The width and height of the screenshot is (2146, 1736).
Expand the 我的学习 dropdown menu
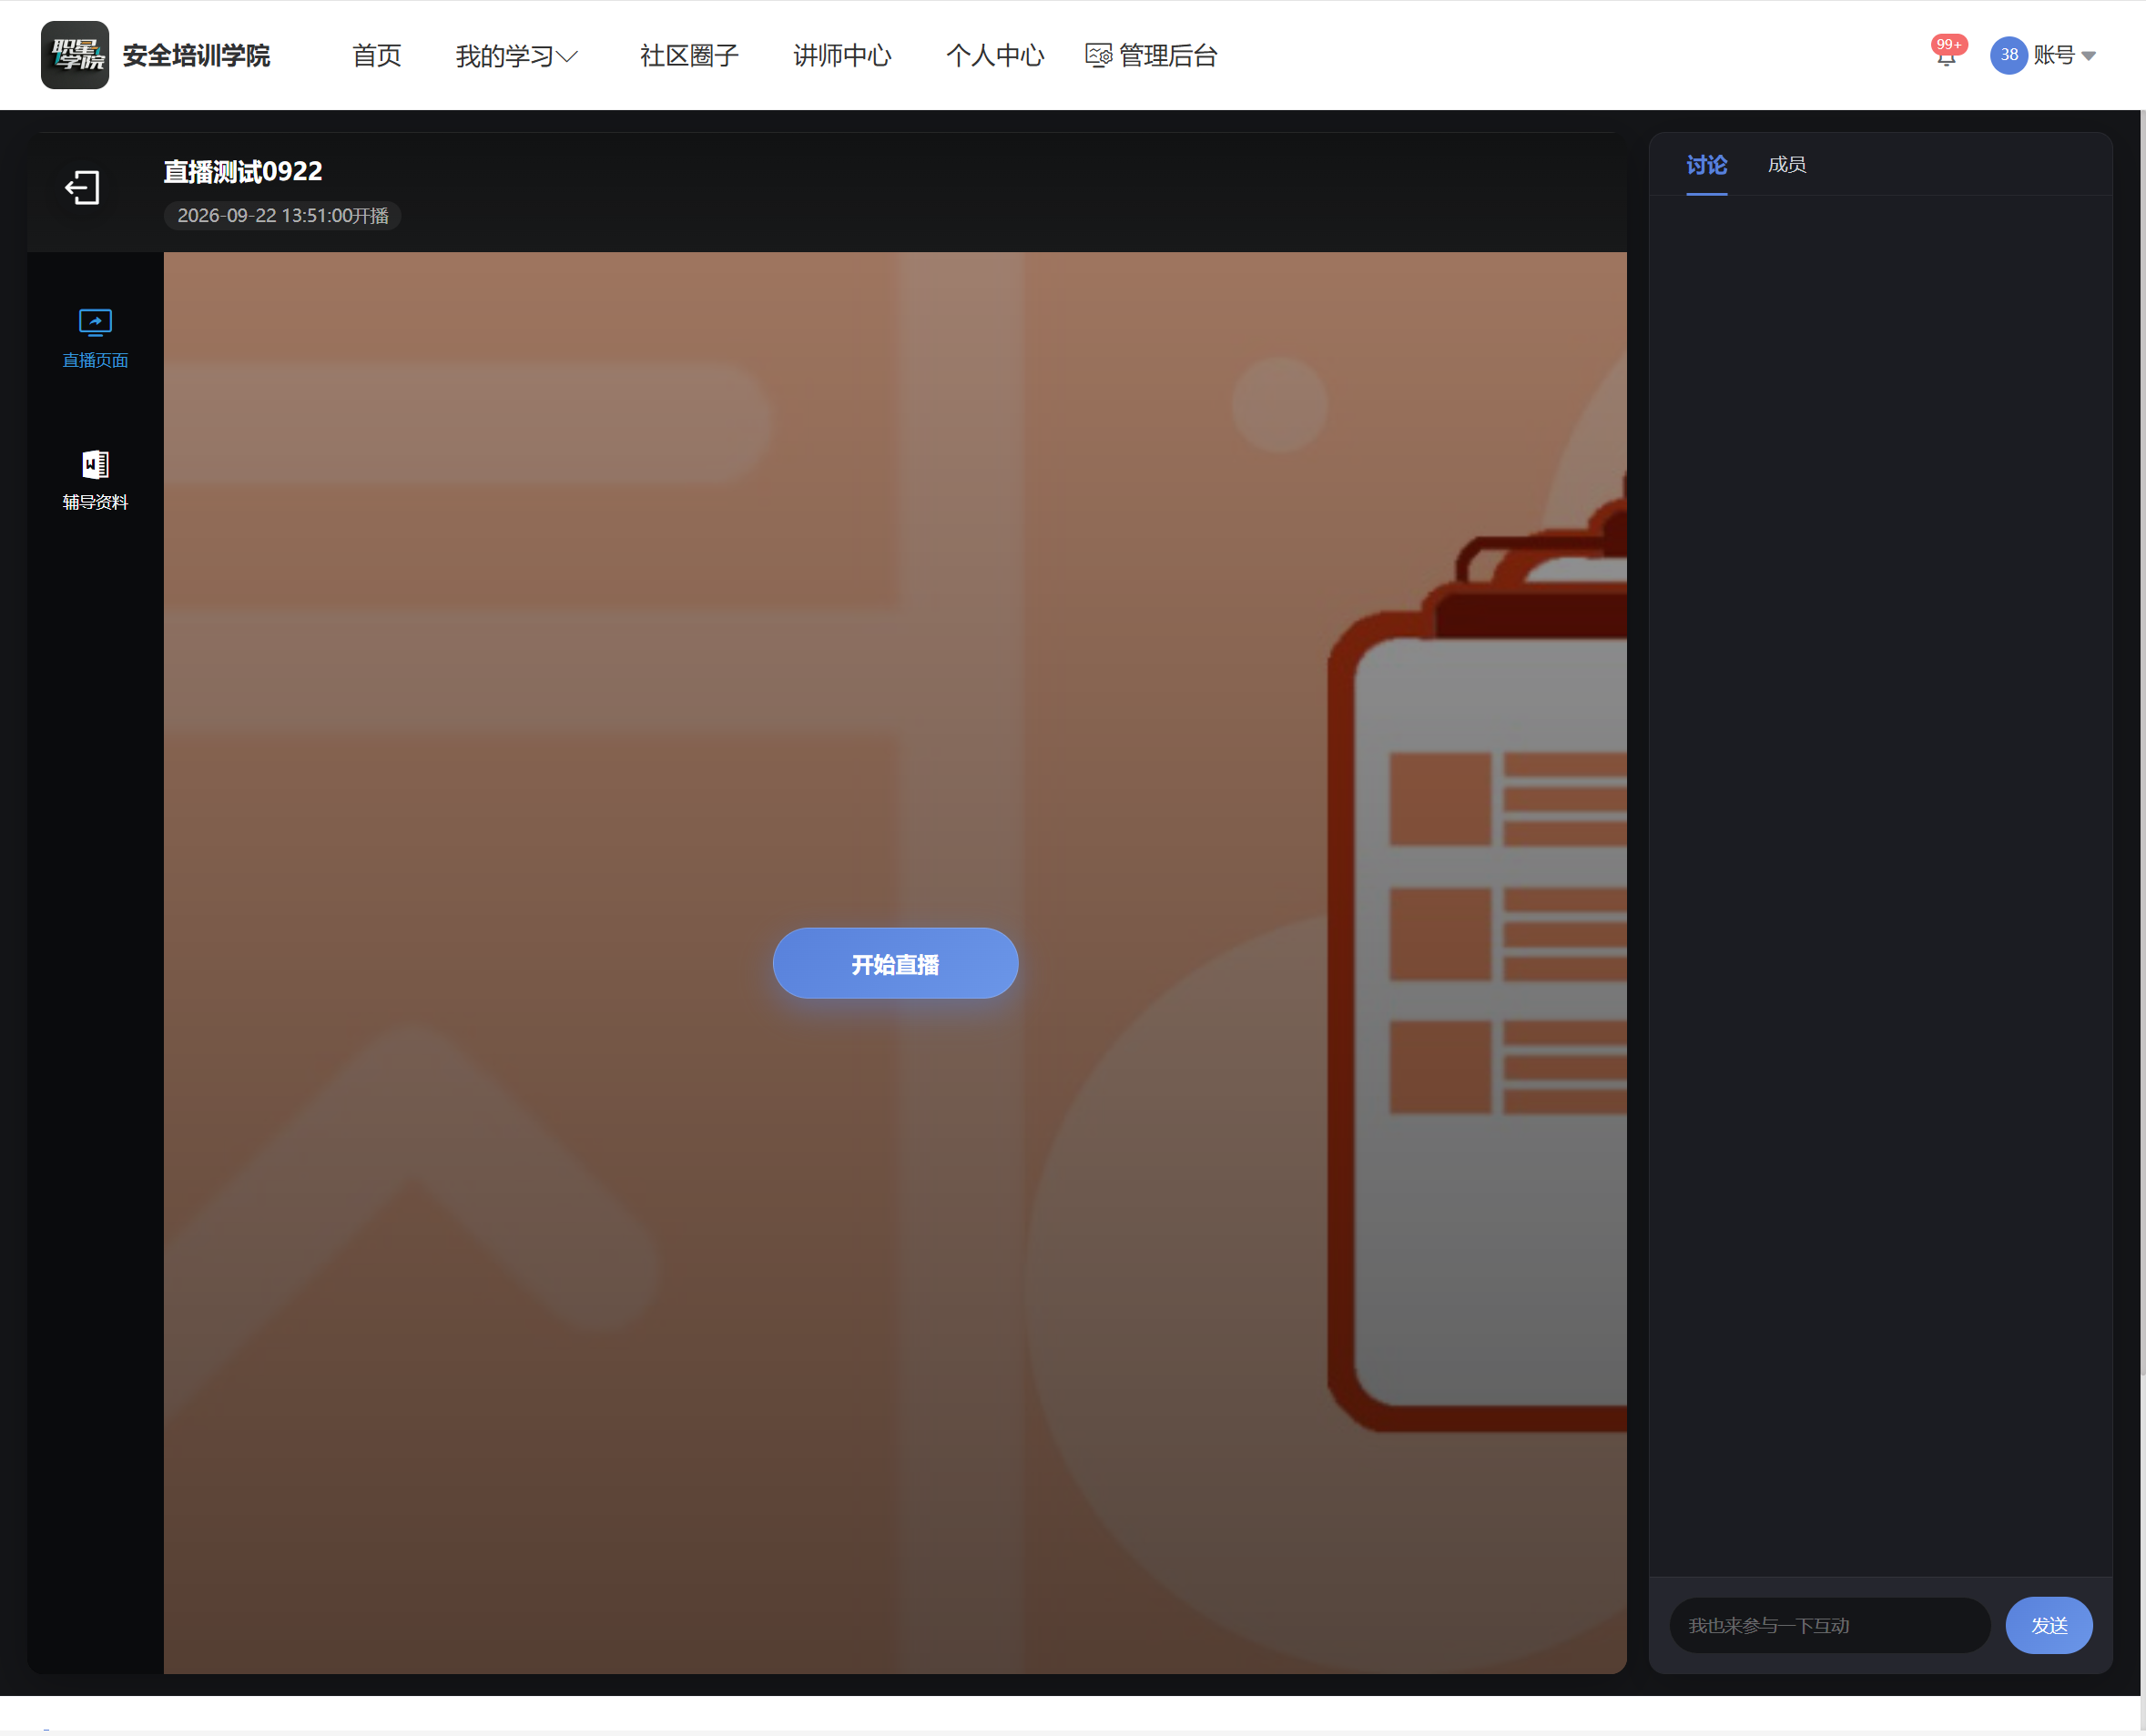pyautogui.click(x=516, y=56)
